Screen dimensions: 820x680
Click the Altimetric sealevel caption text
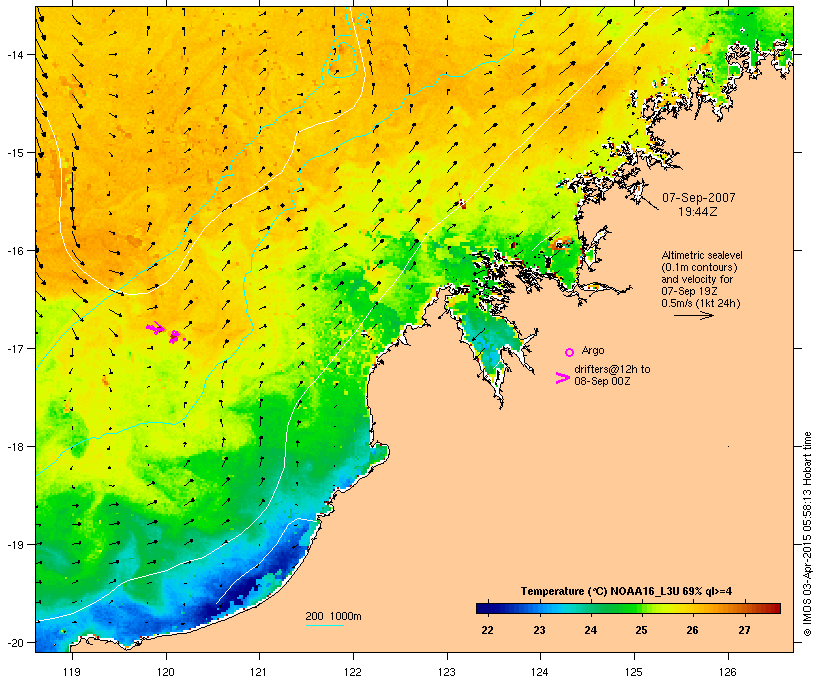coord(702,255)
